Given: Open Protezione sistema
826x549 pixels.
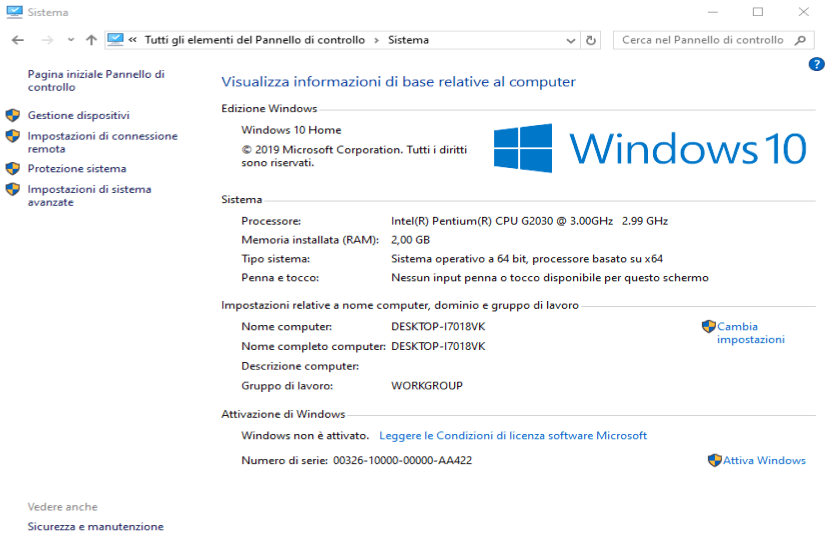Looking at the screenshot, I should pos(77,169).
